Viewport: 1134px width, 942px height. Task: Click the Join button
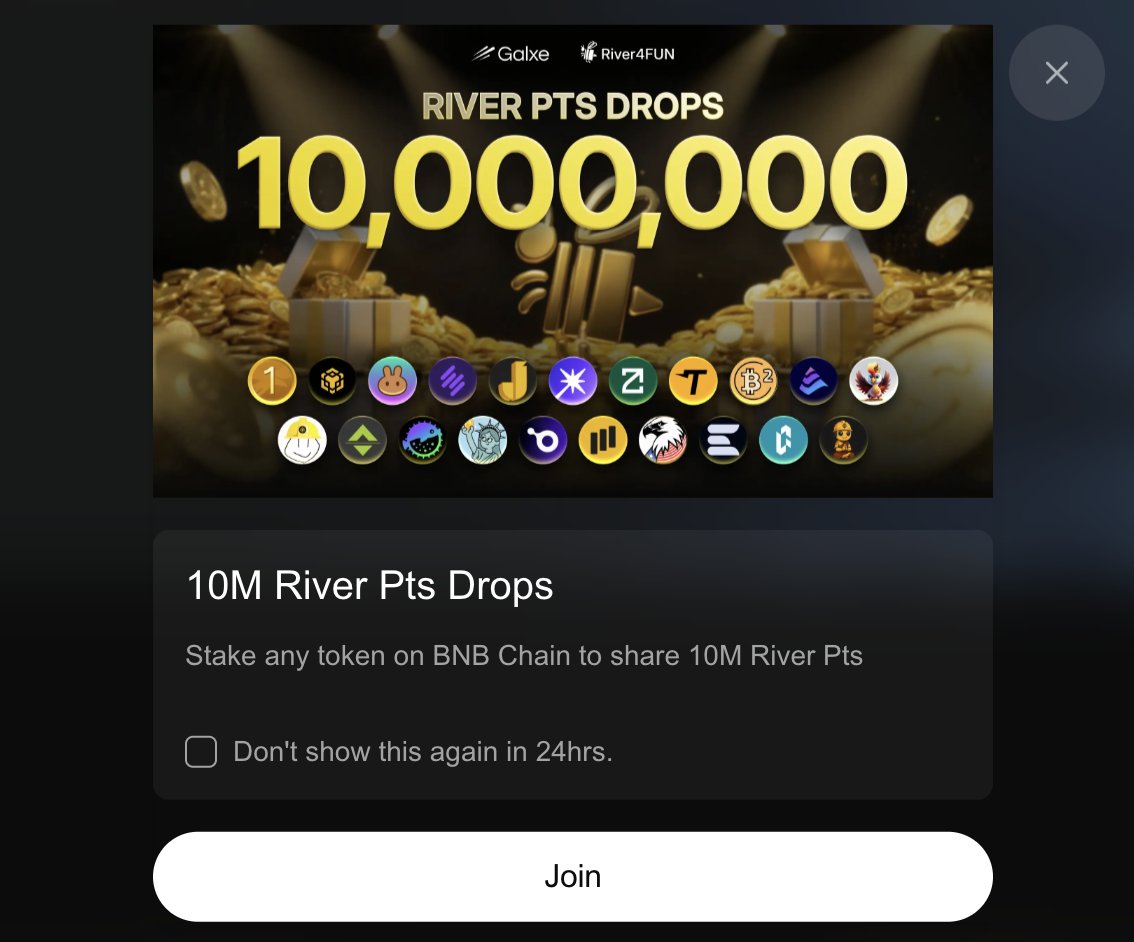[x=573, y=876]
